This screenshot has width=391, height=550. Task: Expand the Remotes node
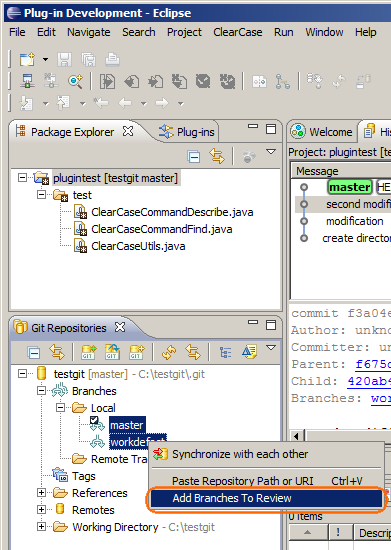[x=41, y=510]
